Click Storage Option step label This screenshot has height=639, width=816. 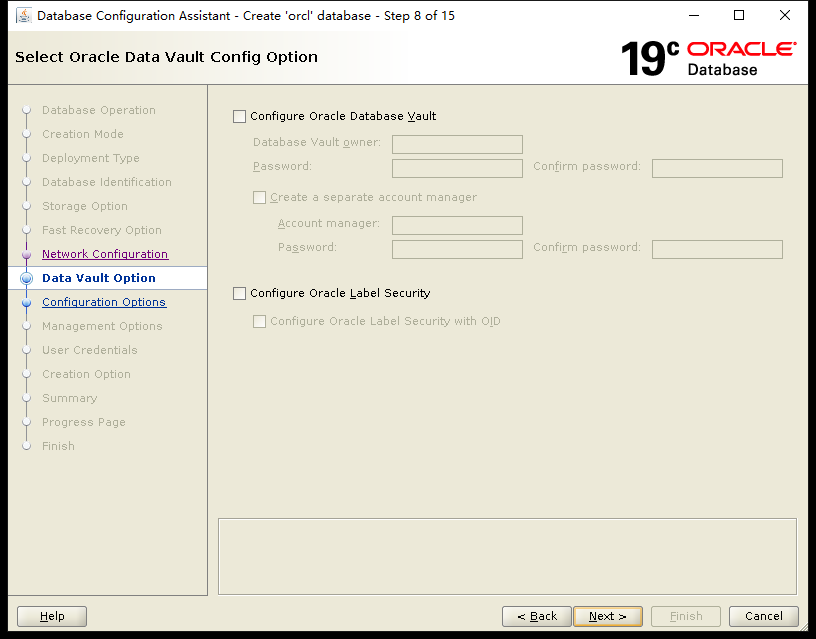tap(85, 206)
